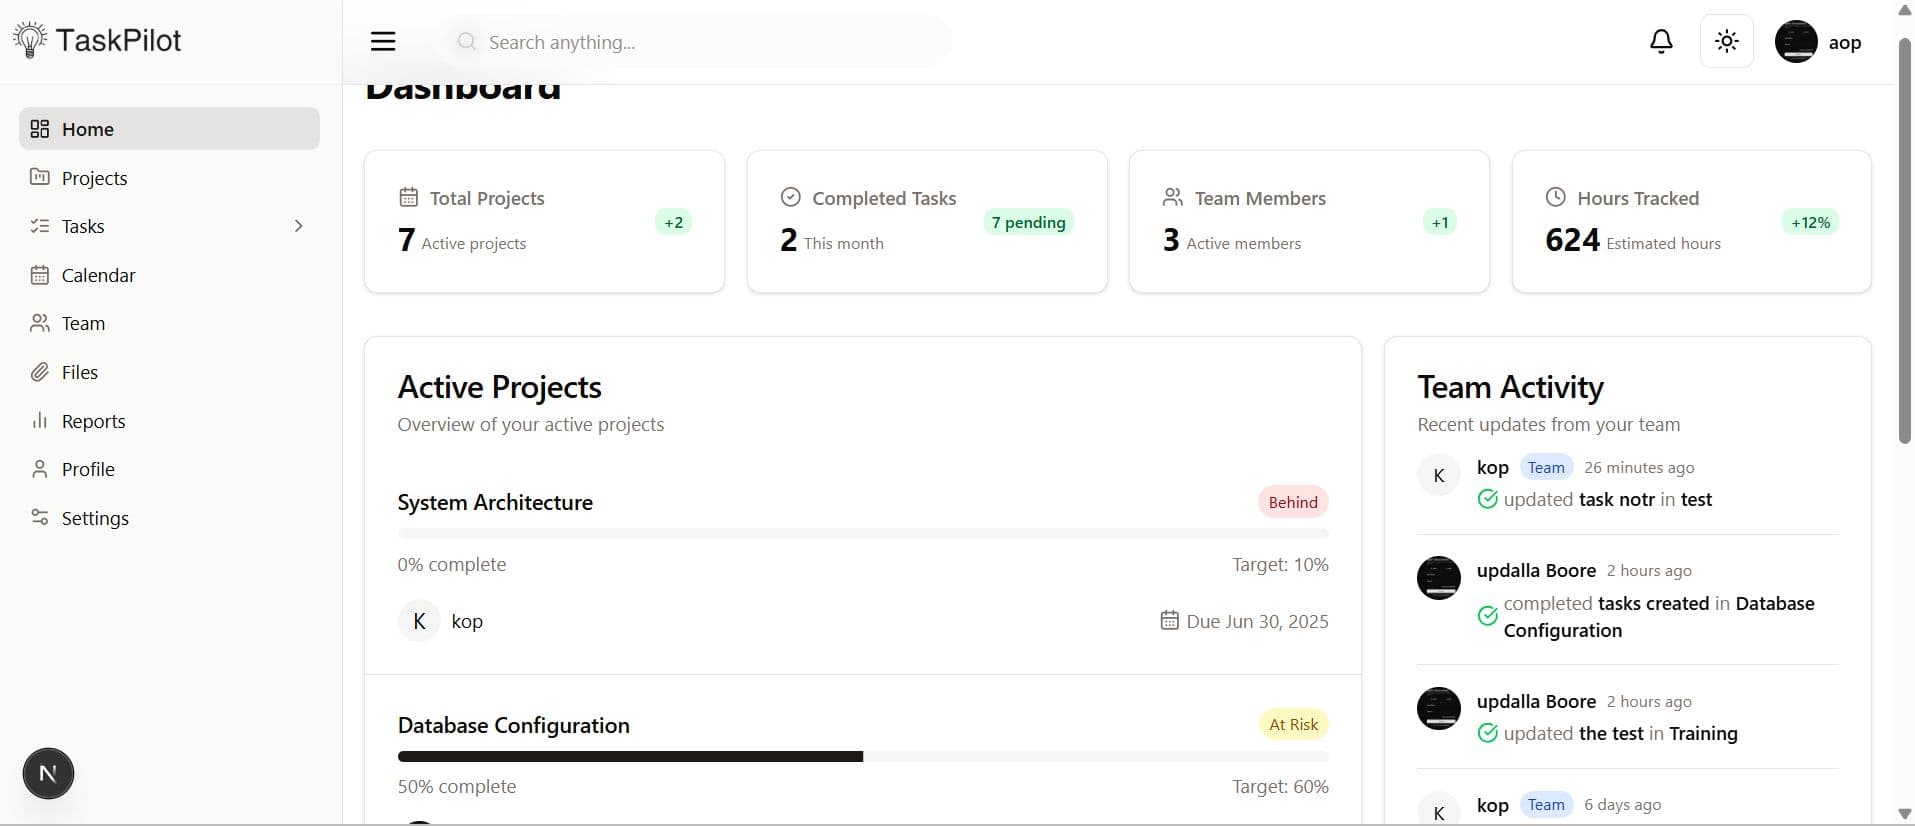
Task: Click the Reports bar chart icon
Action: point(40,420)
